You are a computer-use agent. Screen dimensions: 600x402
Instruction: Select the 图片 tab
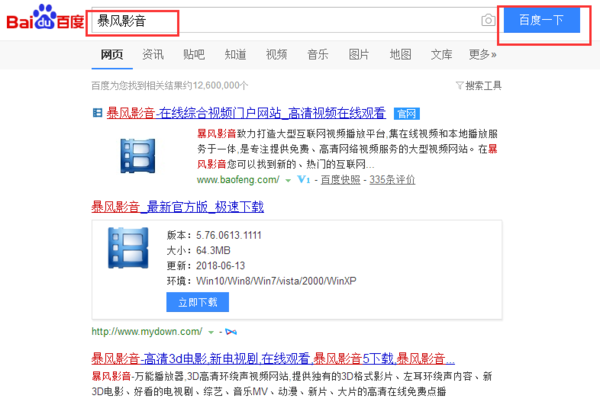pos(359,55)
